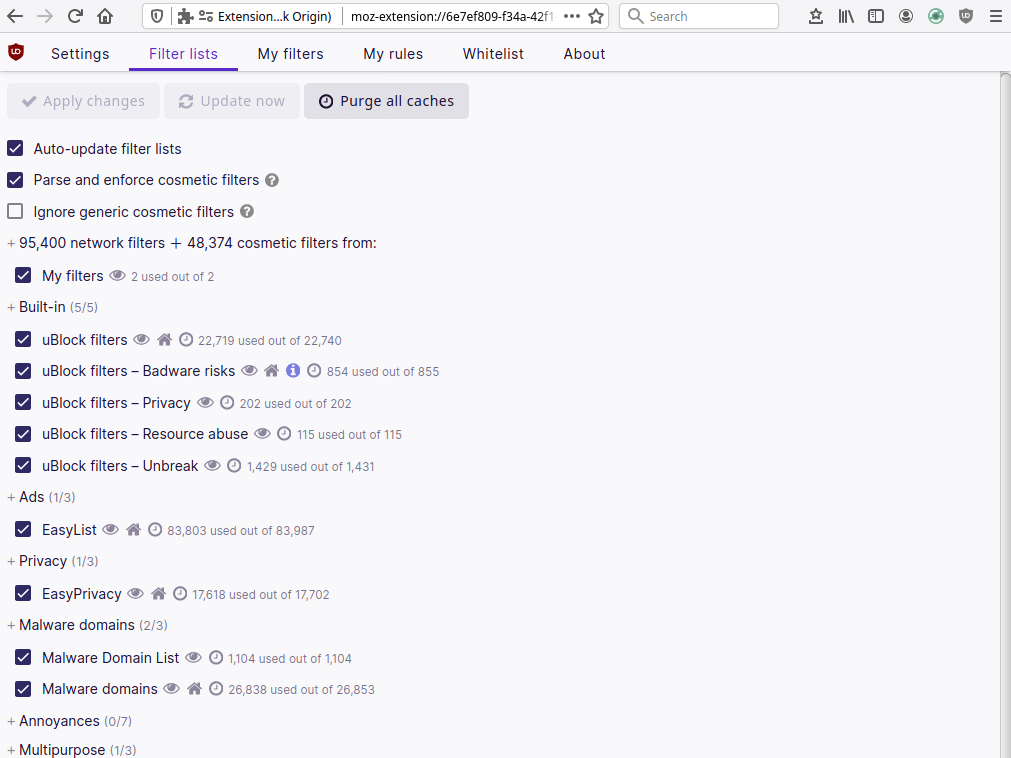Click the clock icon beside EasyPrivacy

click(180, 594)
